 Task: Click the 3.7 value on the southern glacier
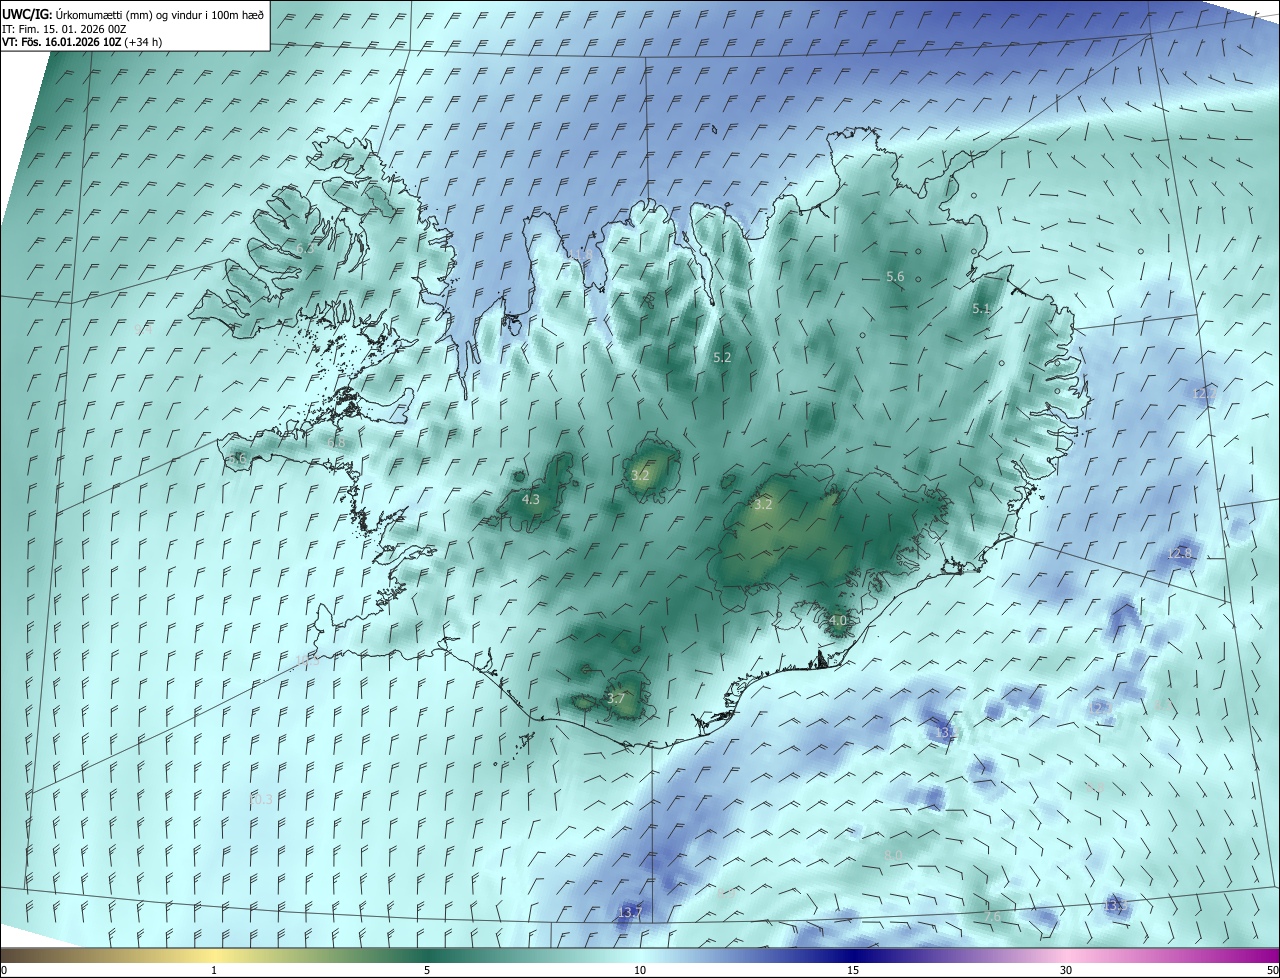pyautogui.click(x=616, y=698)
